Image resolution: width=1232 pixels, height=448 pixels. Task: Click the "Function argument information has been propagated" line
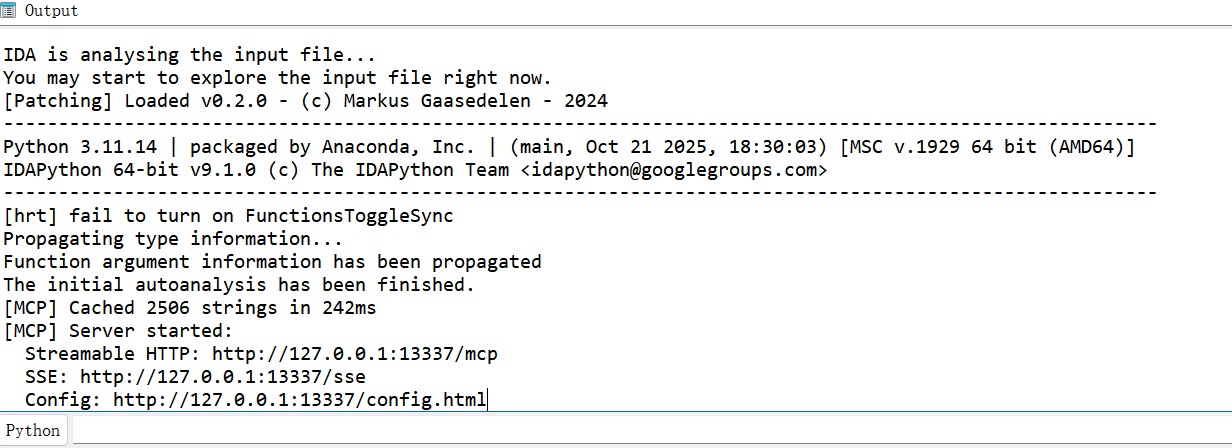point(272,262)
